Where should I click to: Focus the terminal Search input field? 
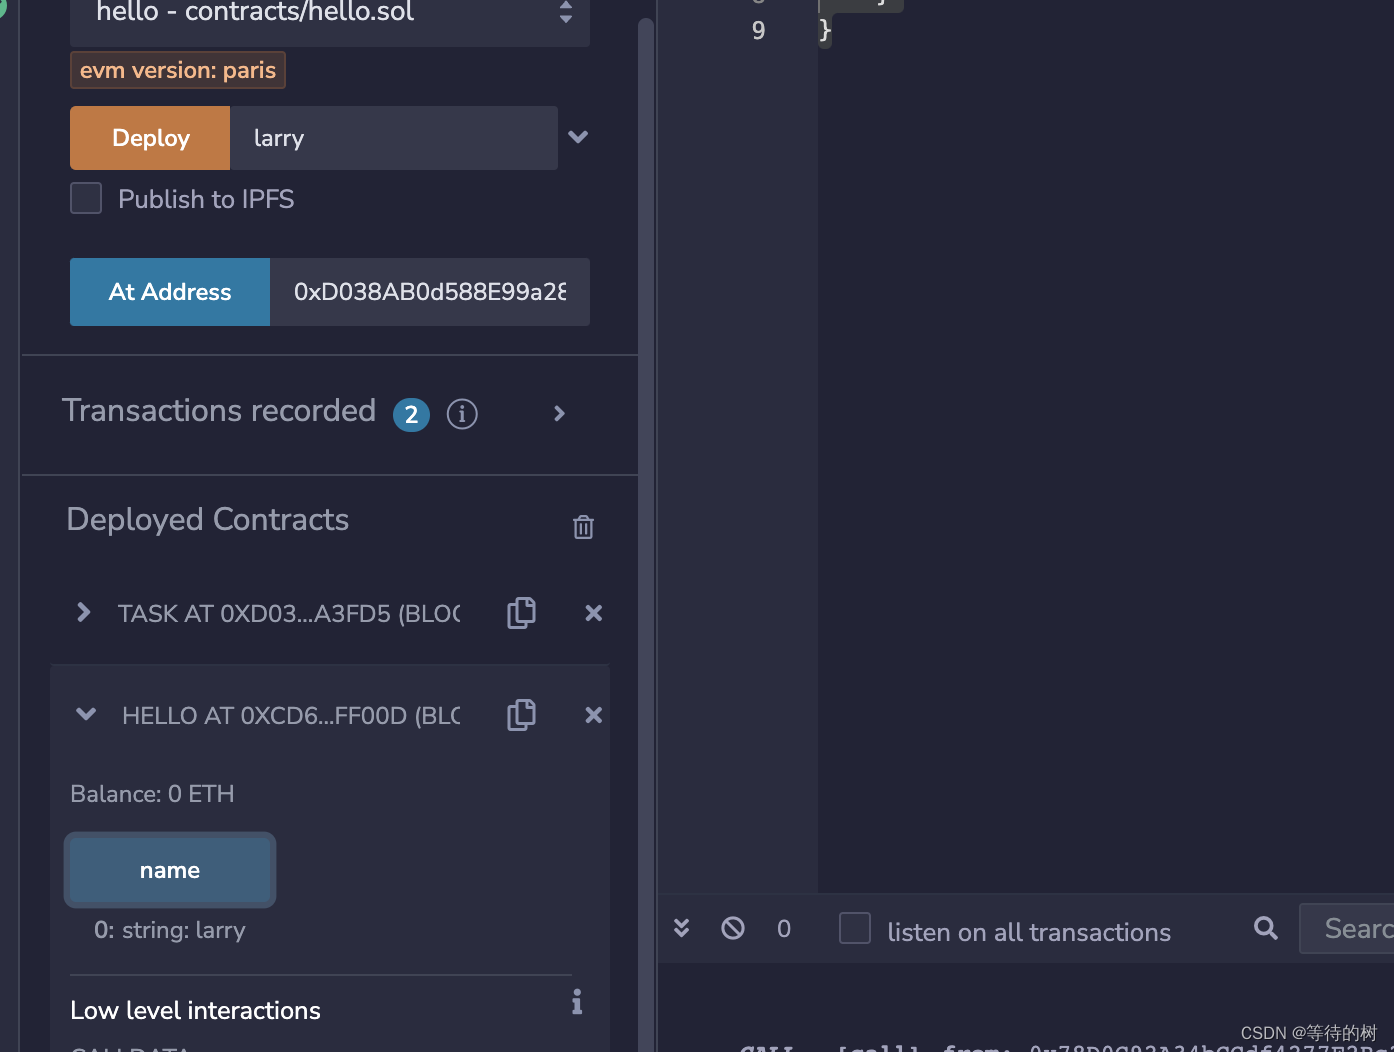(1347, 928)
